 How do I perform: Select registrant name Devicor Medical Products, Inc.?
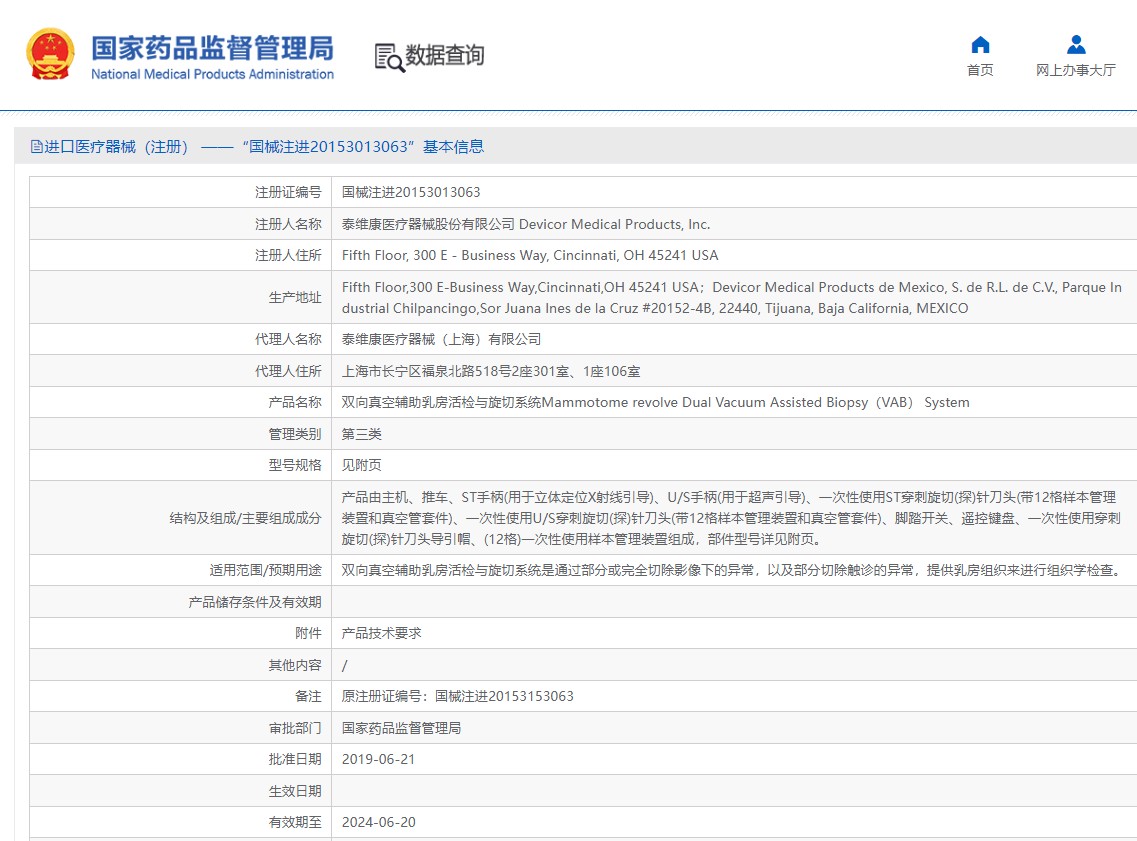coord(614,224)
